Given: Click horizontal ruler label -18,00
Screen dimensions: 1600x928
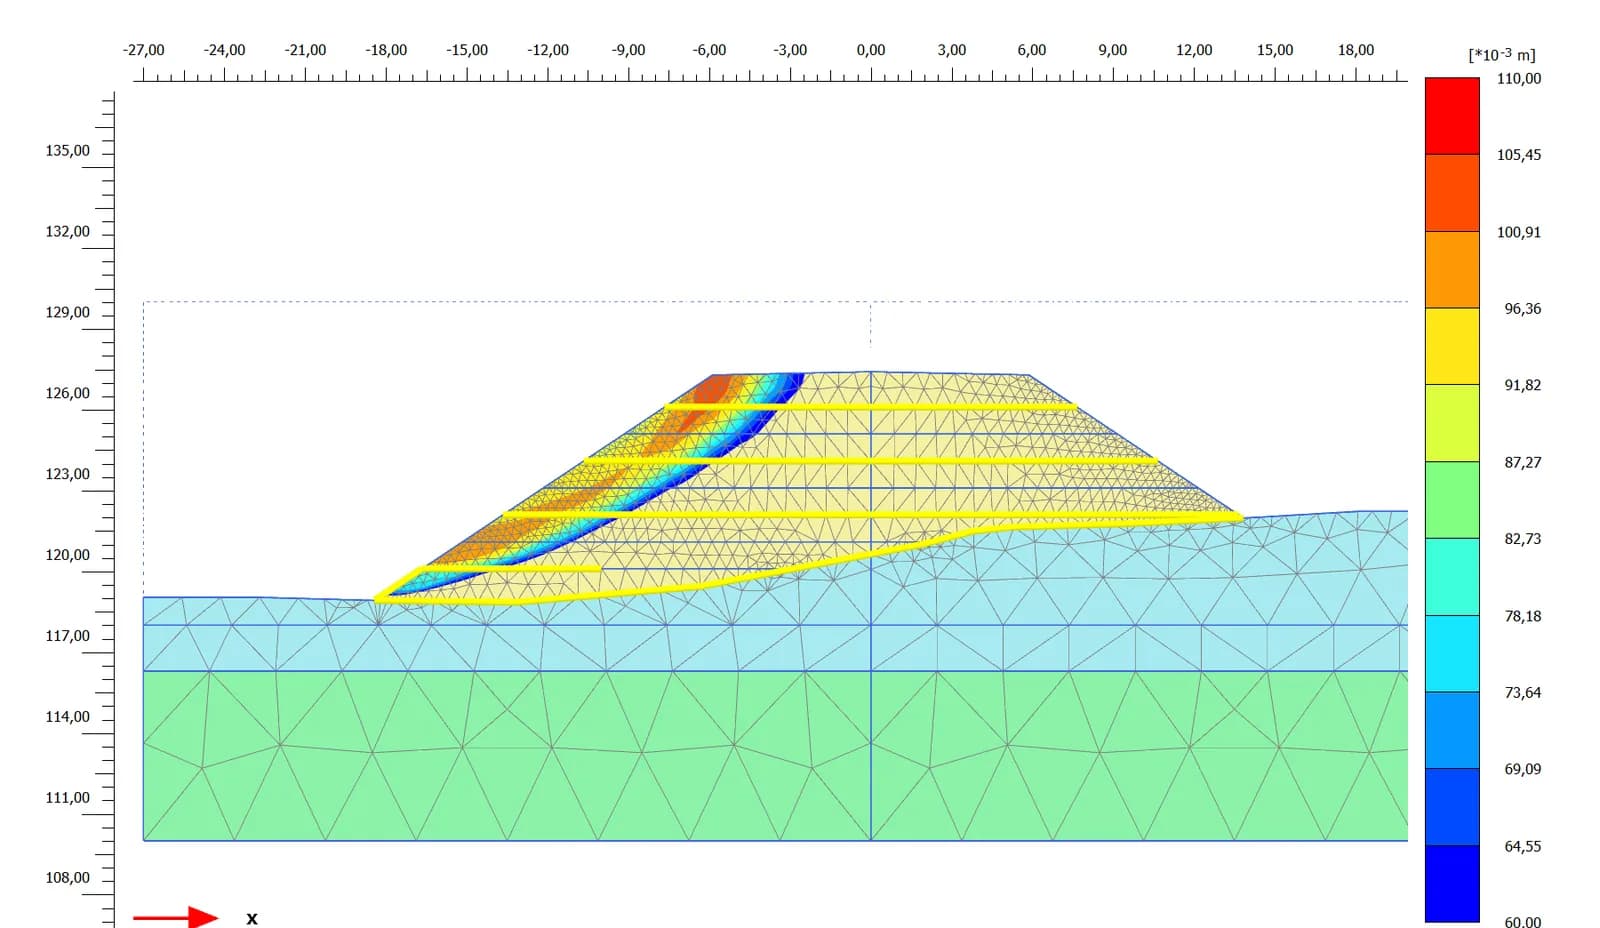Looking at the screenshot, I should pos(386,50).
